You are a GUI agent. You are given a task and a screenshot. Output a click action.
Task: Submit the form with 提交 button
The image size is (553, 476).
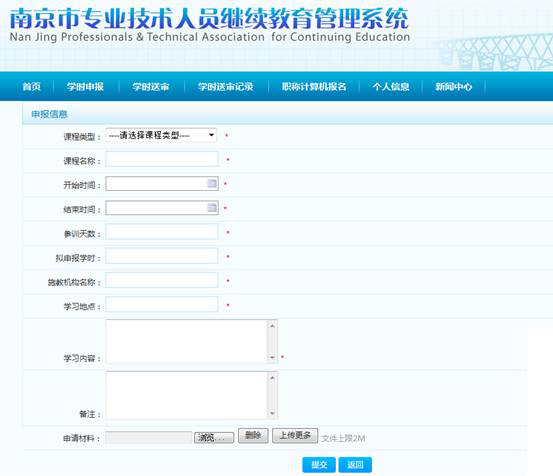319,465
